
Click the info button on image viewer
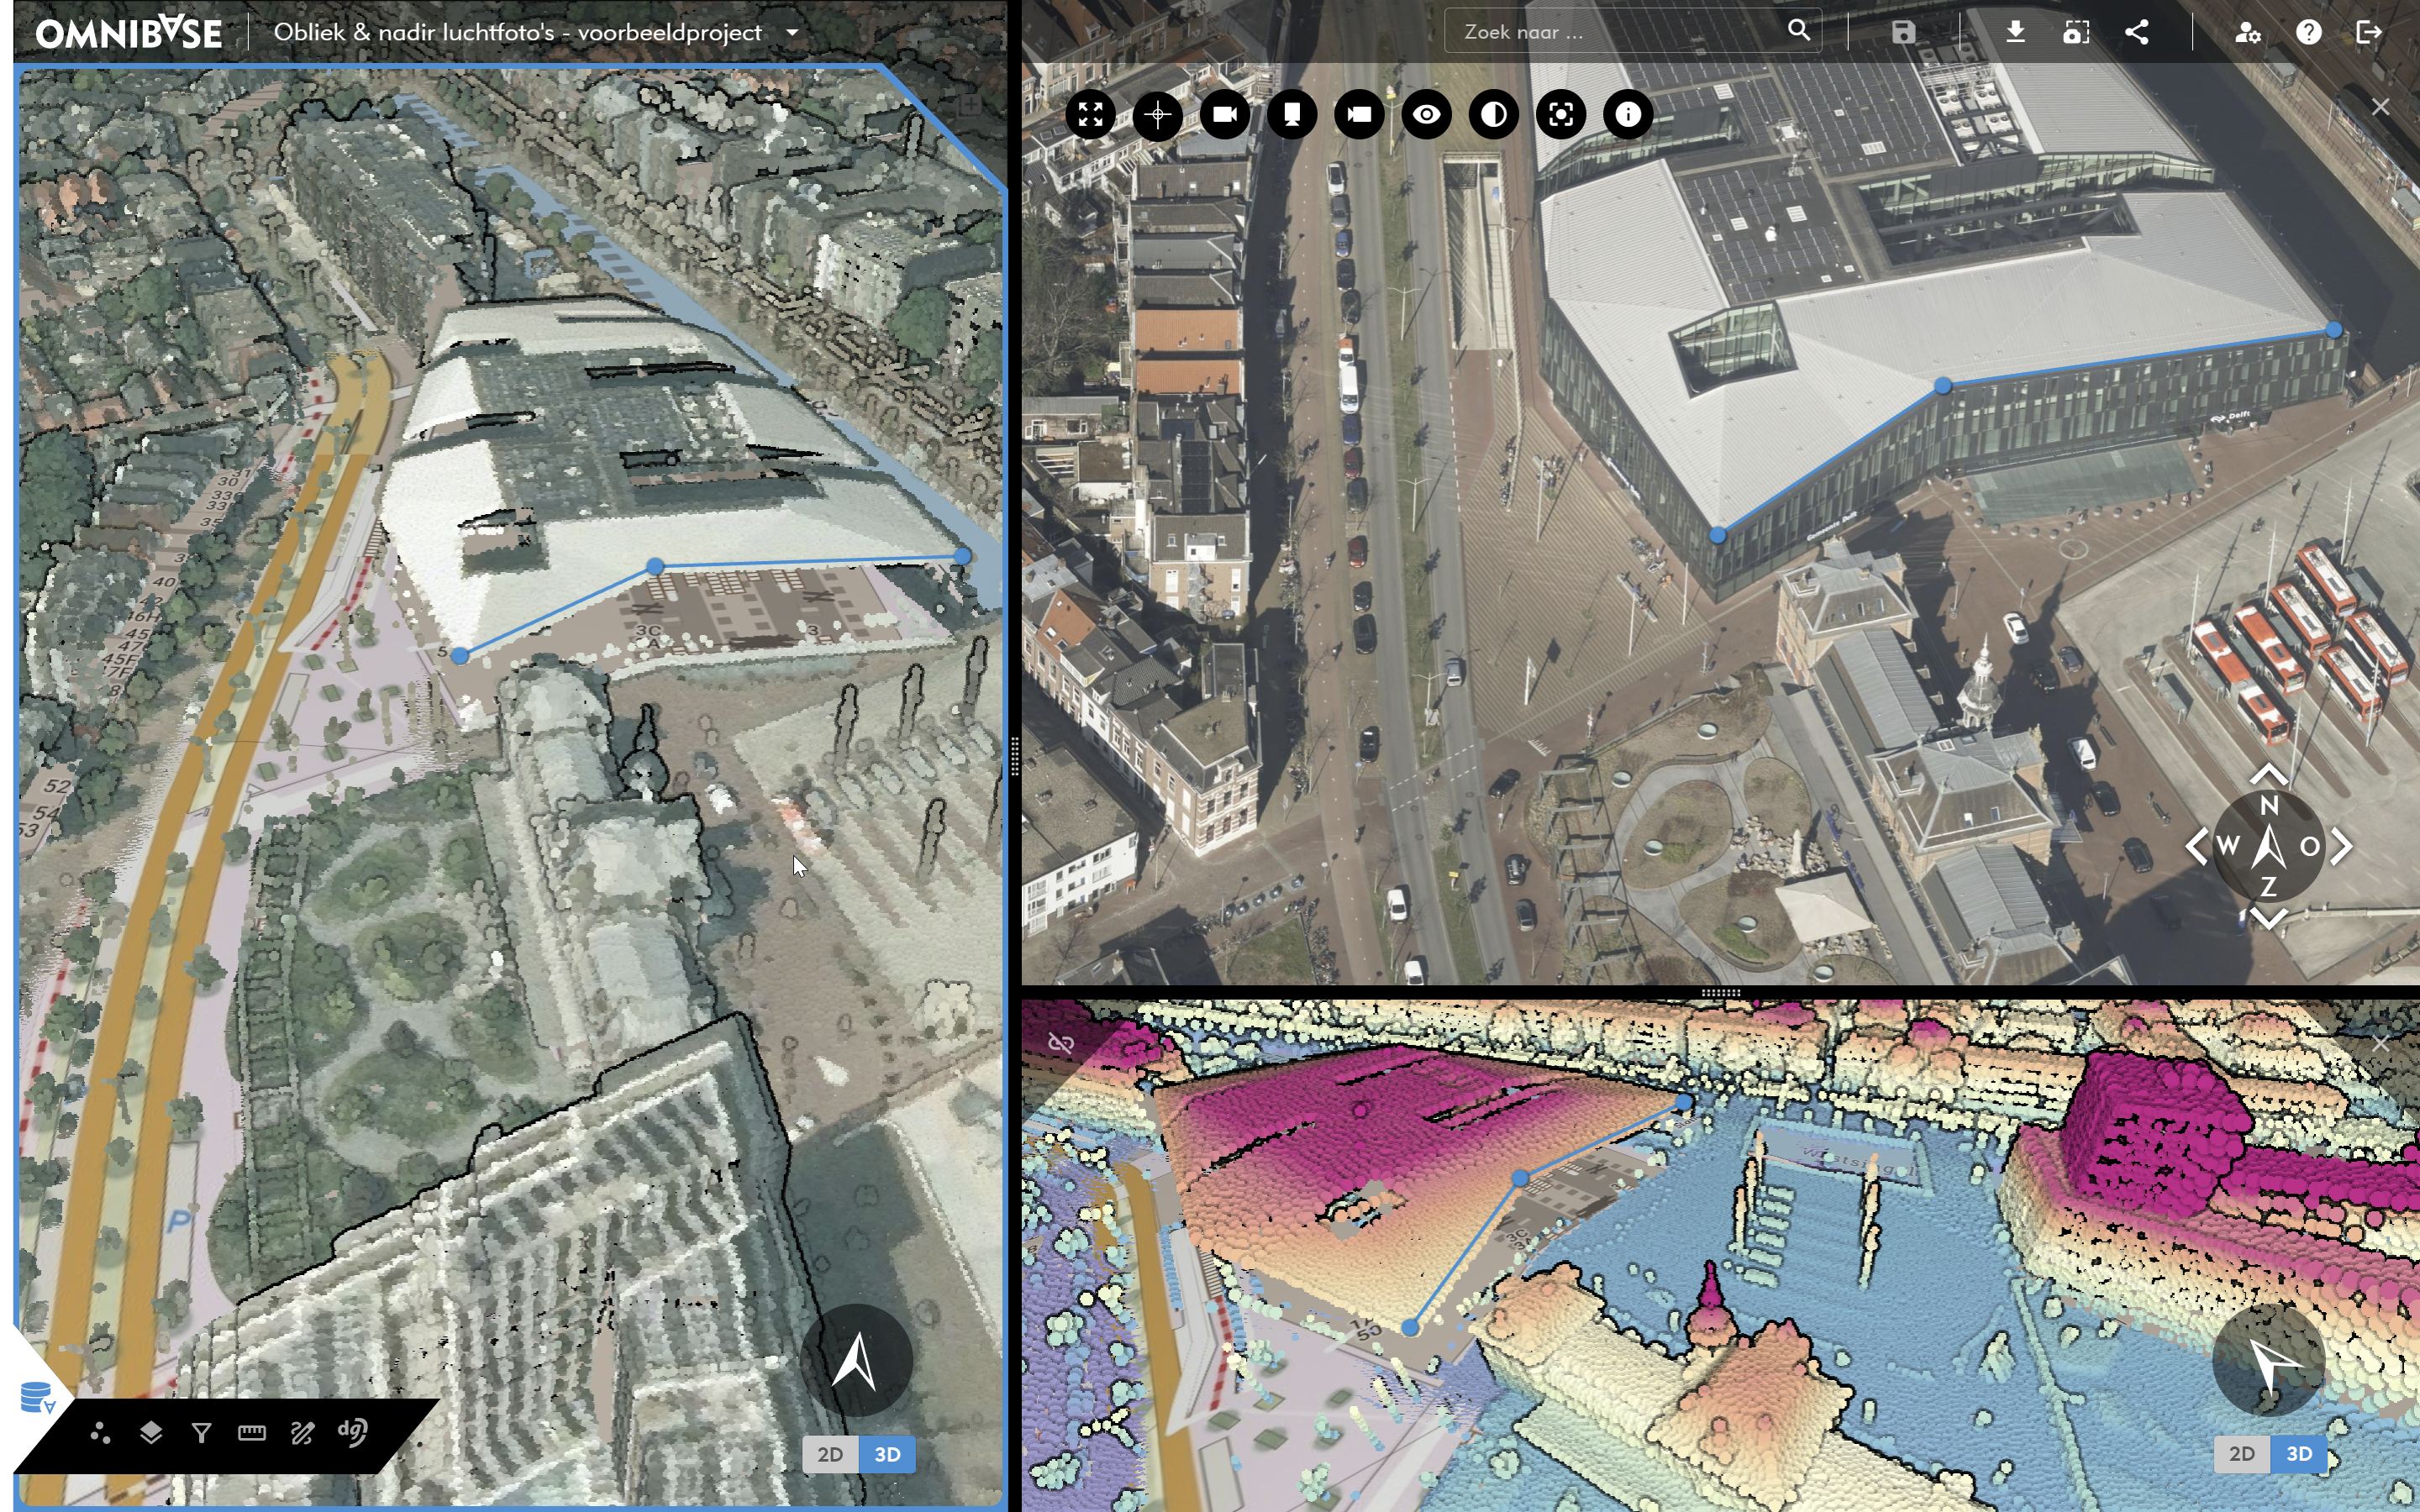[1628, 115]
